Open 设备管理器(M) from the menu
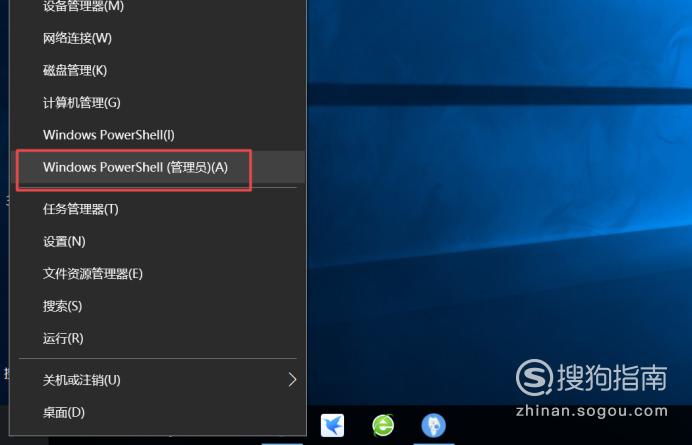Image resolution: width=692 pixels, height=445 pixels. click(158, 6)
